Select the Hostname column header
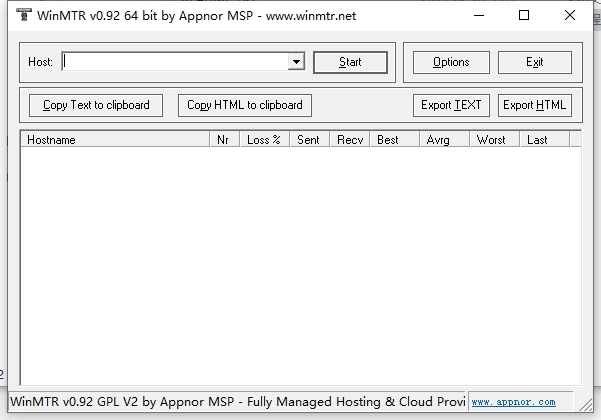The width and height of the screenshot is (601, 420). pyautogui.click(x=115, y=139)
